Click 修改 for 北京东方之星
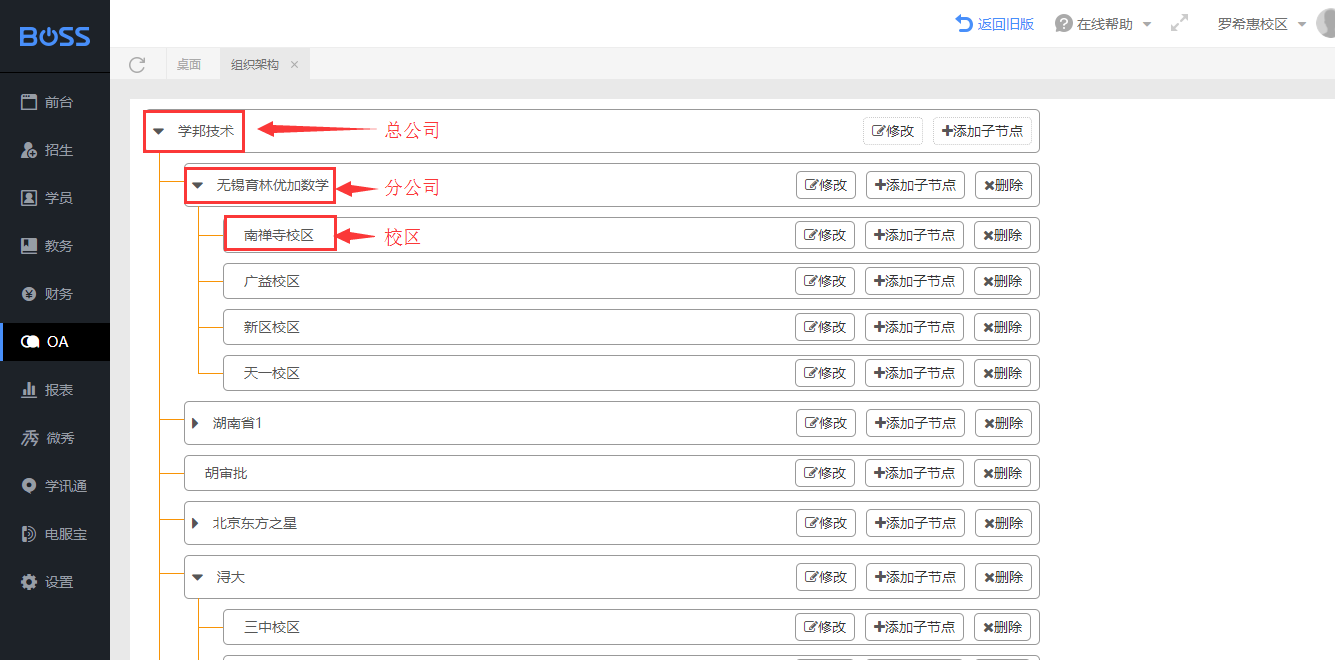The width and height of the screenshot is (1335, 660). pos(826,523)
